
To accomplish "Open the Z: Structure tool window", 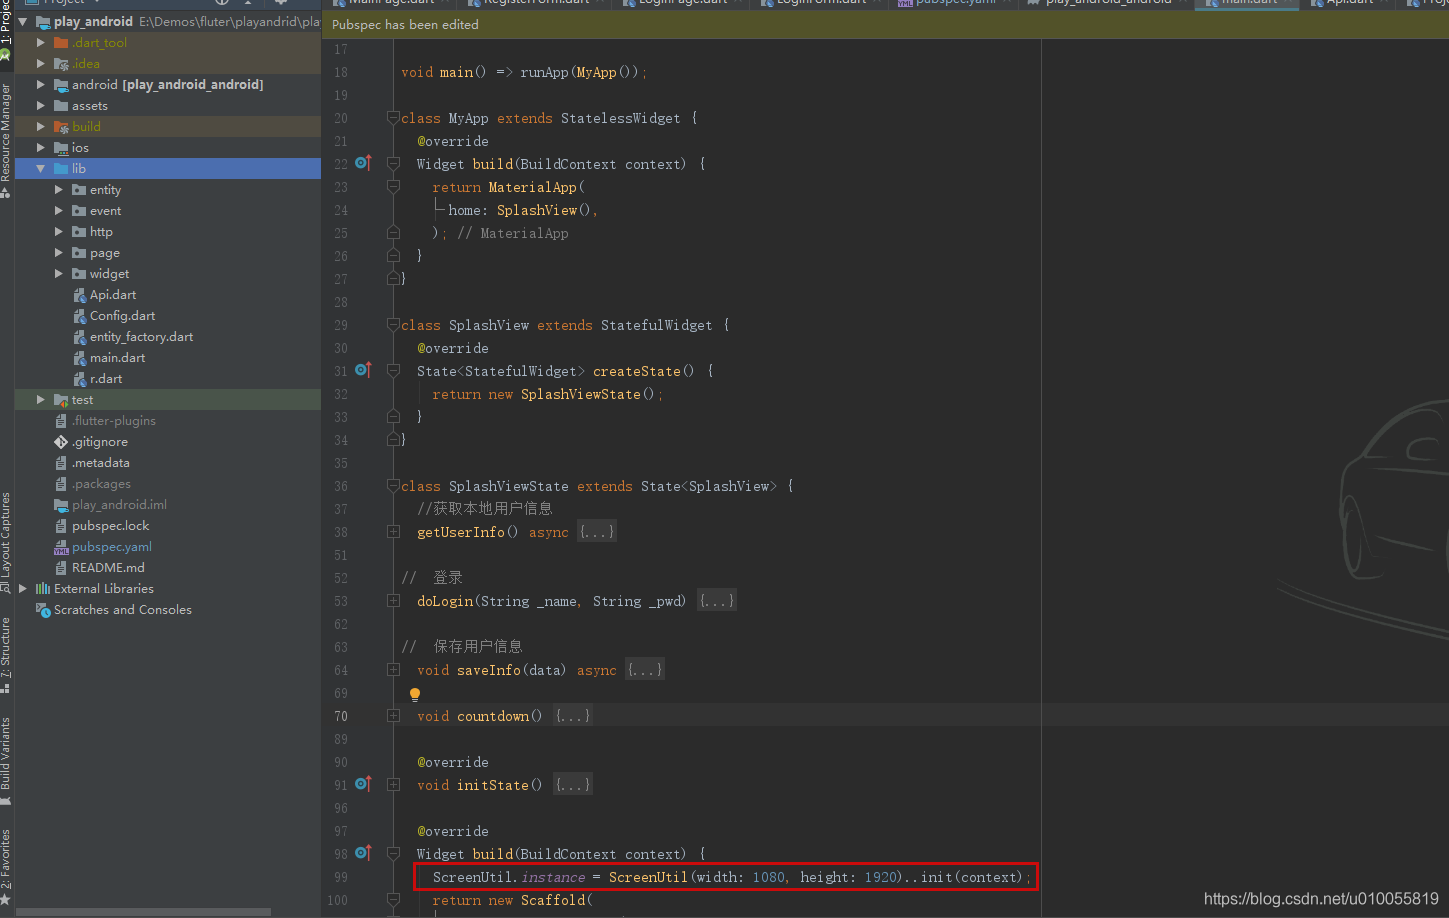I will coord(6,654).
